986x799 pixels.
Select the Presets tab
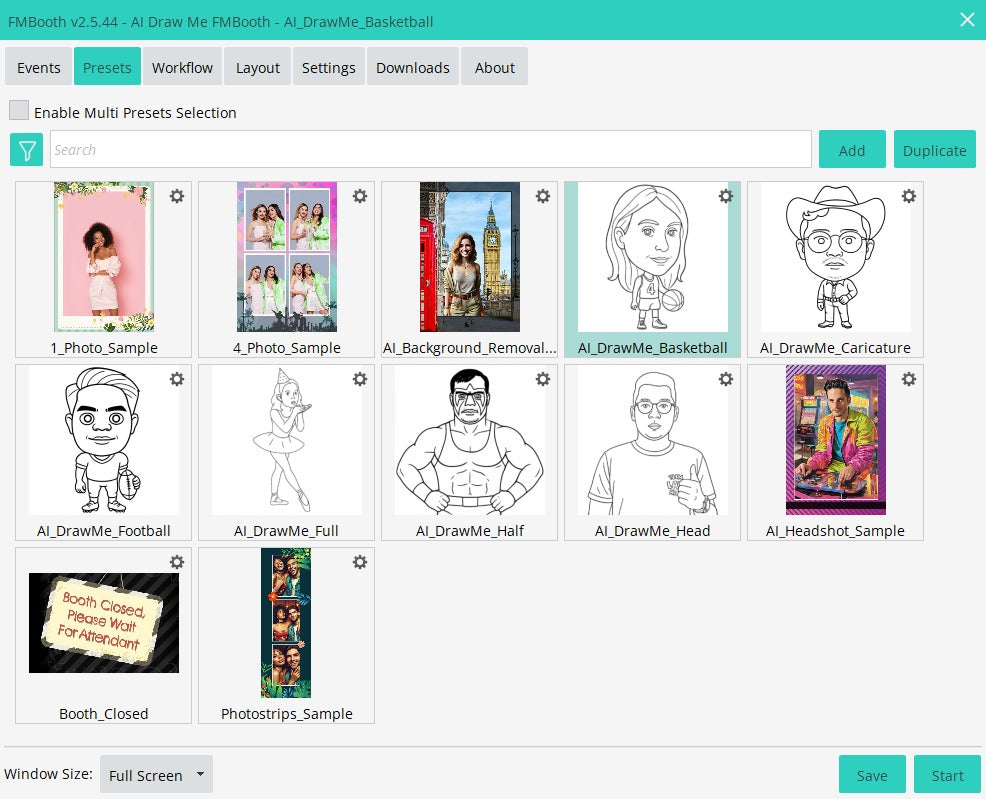tap(107, 67)
